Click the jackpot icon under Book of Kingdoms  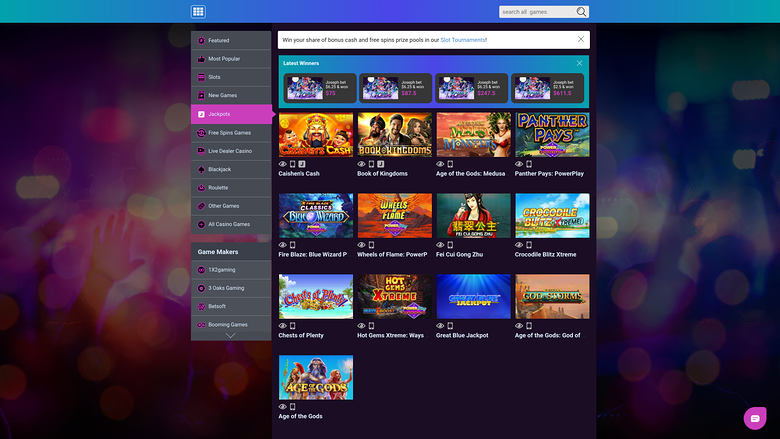click(381, 164)
